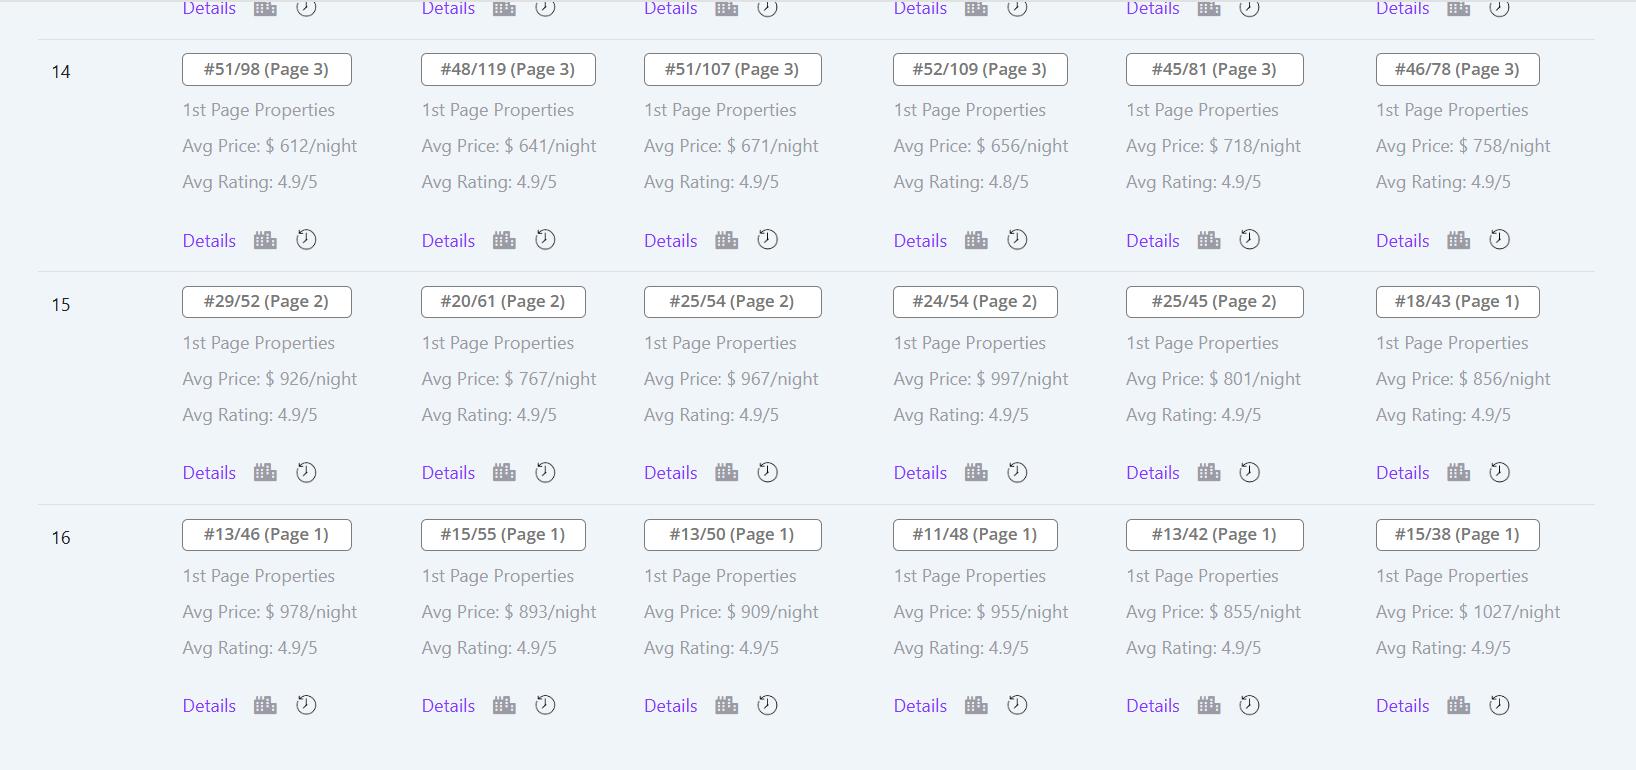Open the clock icon in the #13/50 cell
The height and width of the screenshot is (770, 1636).
click(x=767, y=705)
